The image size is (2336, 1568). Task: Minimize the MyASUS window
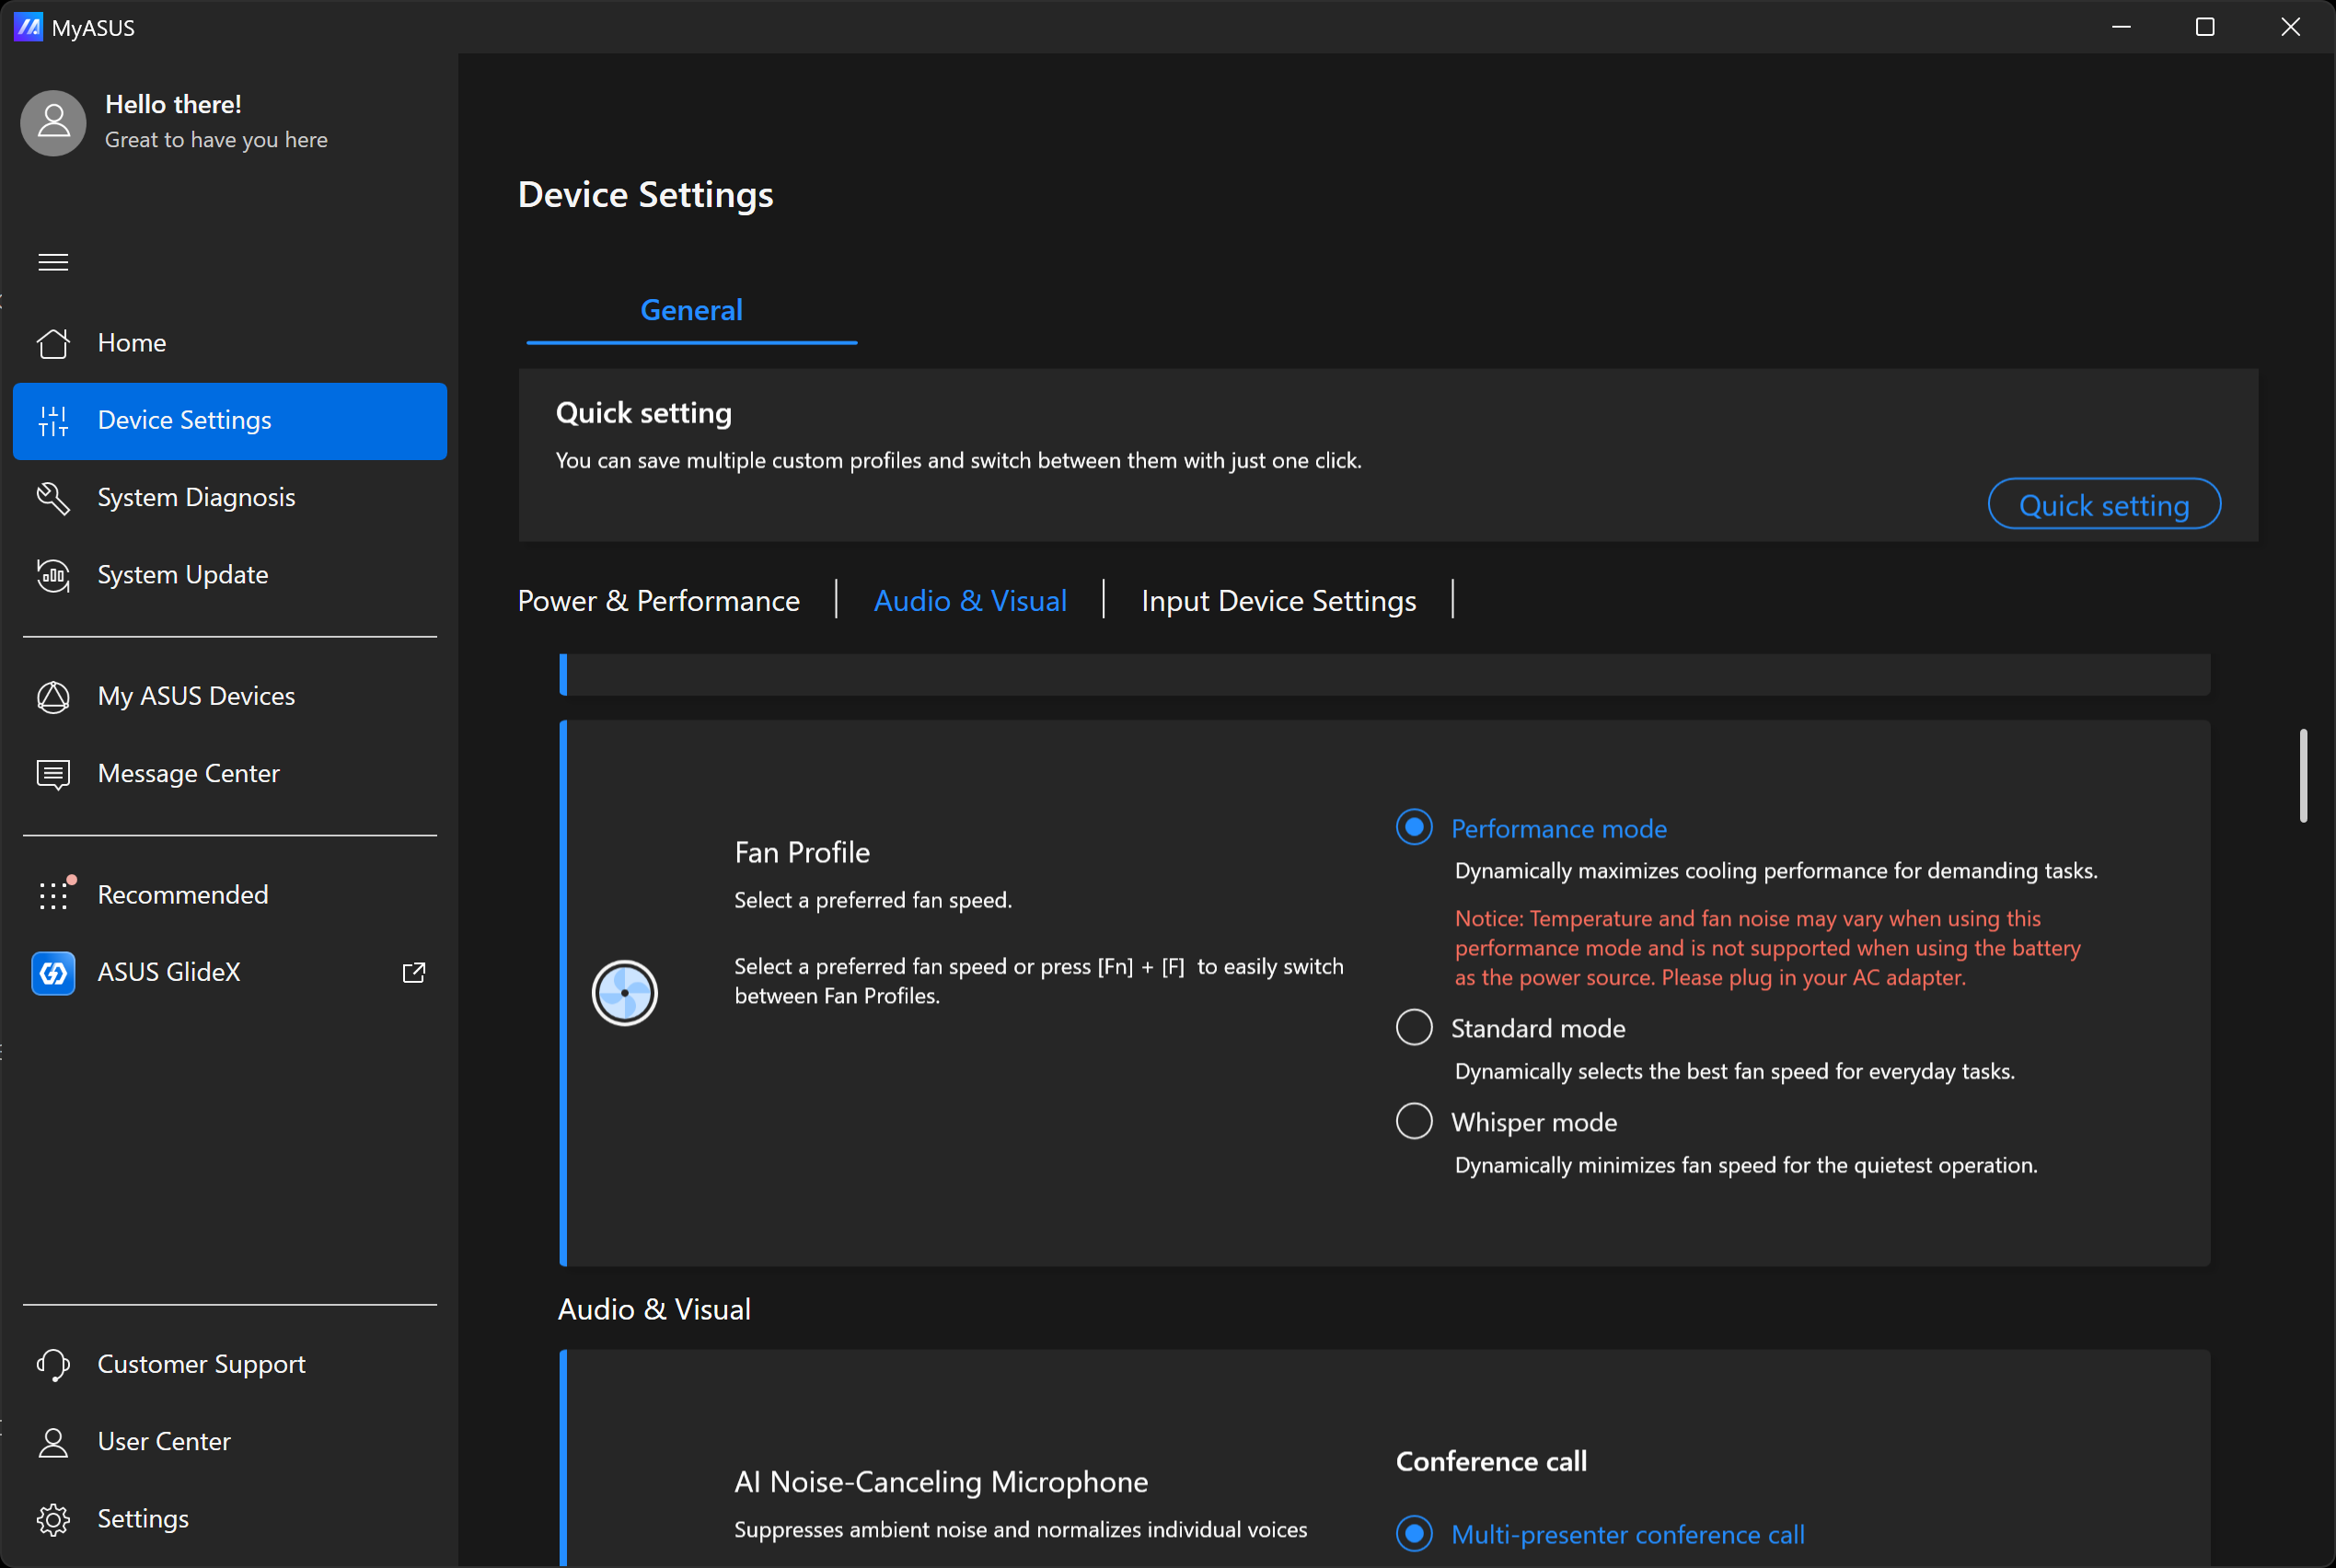pos(2121,27)
